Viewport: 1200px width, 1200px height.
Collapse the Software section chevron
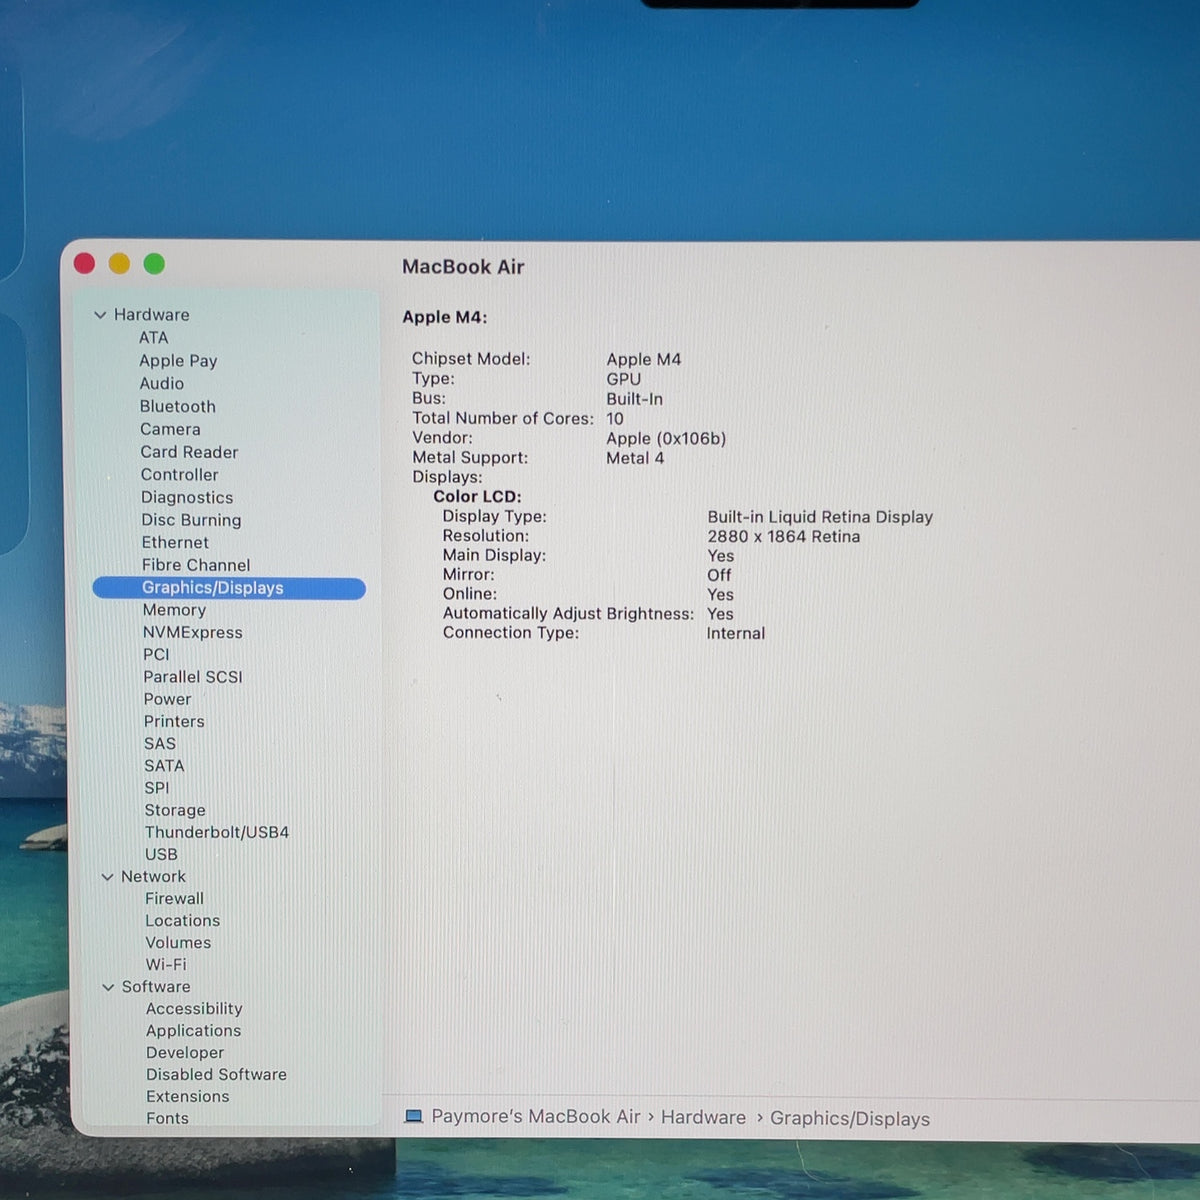click(x=108, y=987)
